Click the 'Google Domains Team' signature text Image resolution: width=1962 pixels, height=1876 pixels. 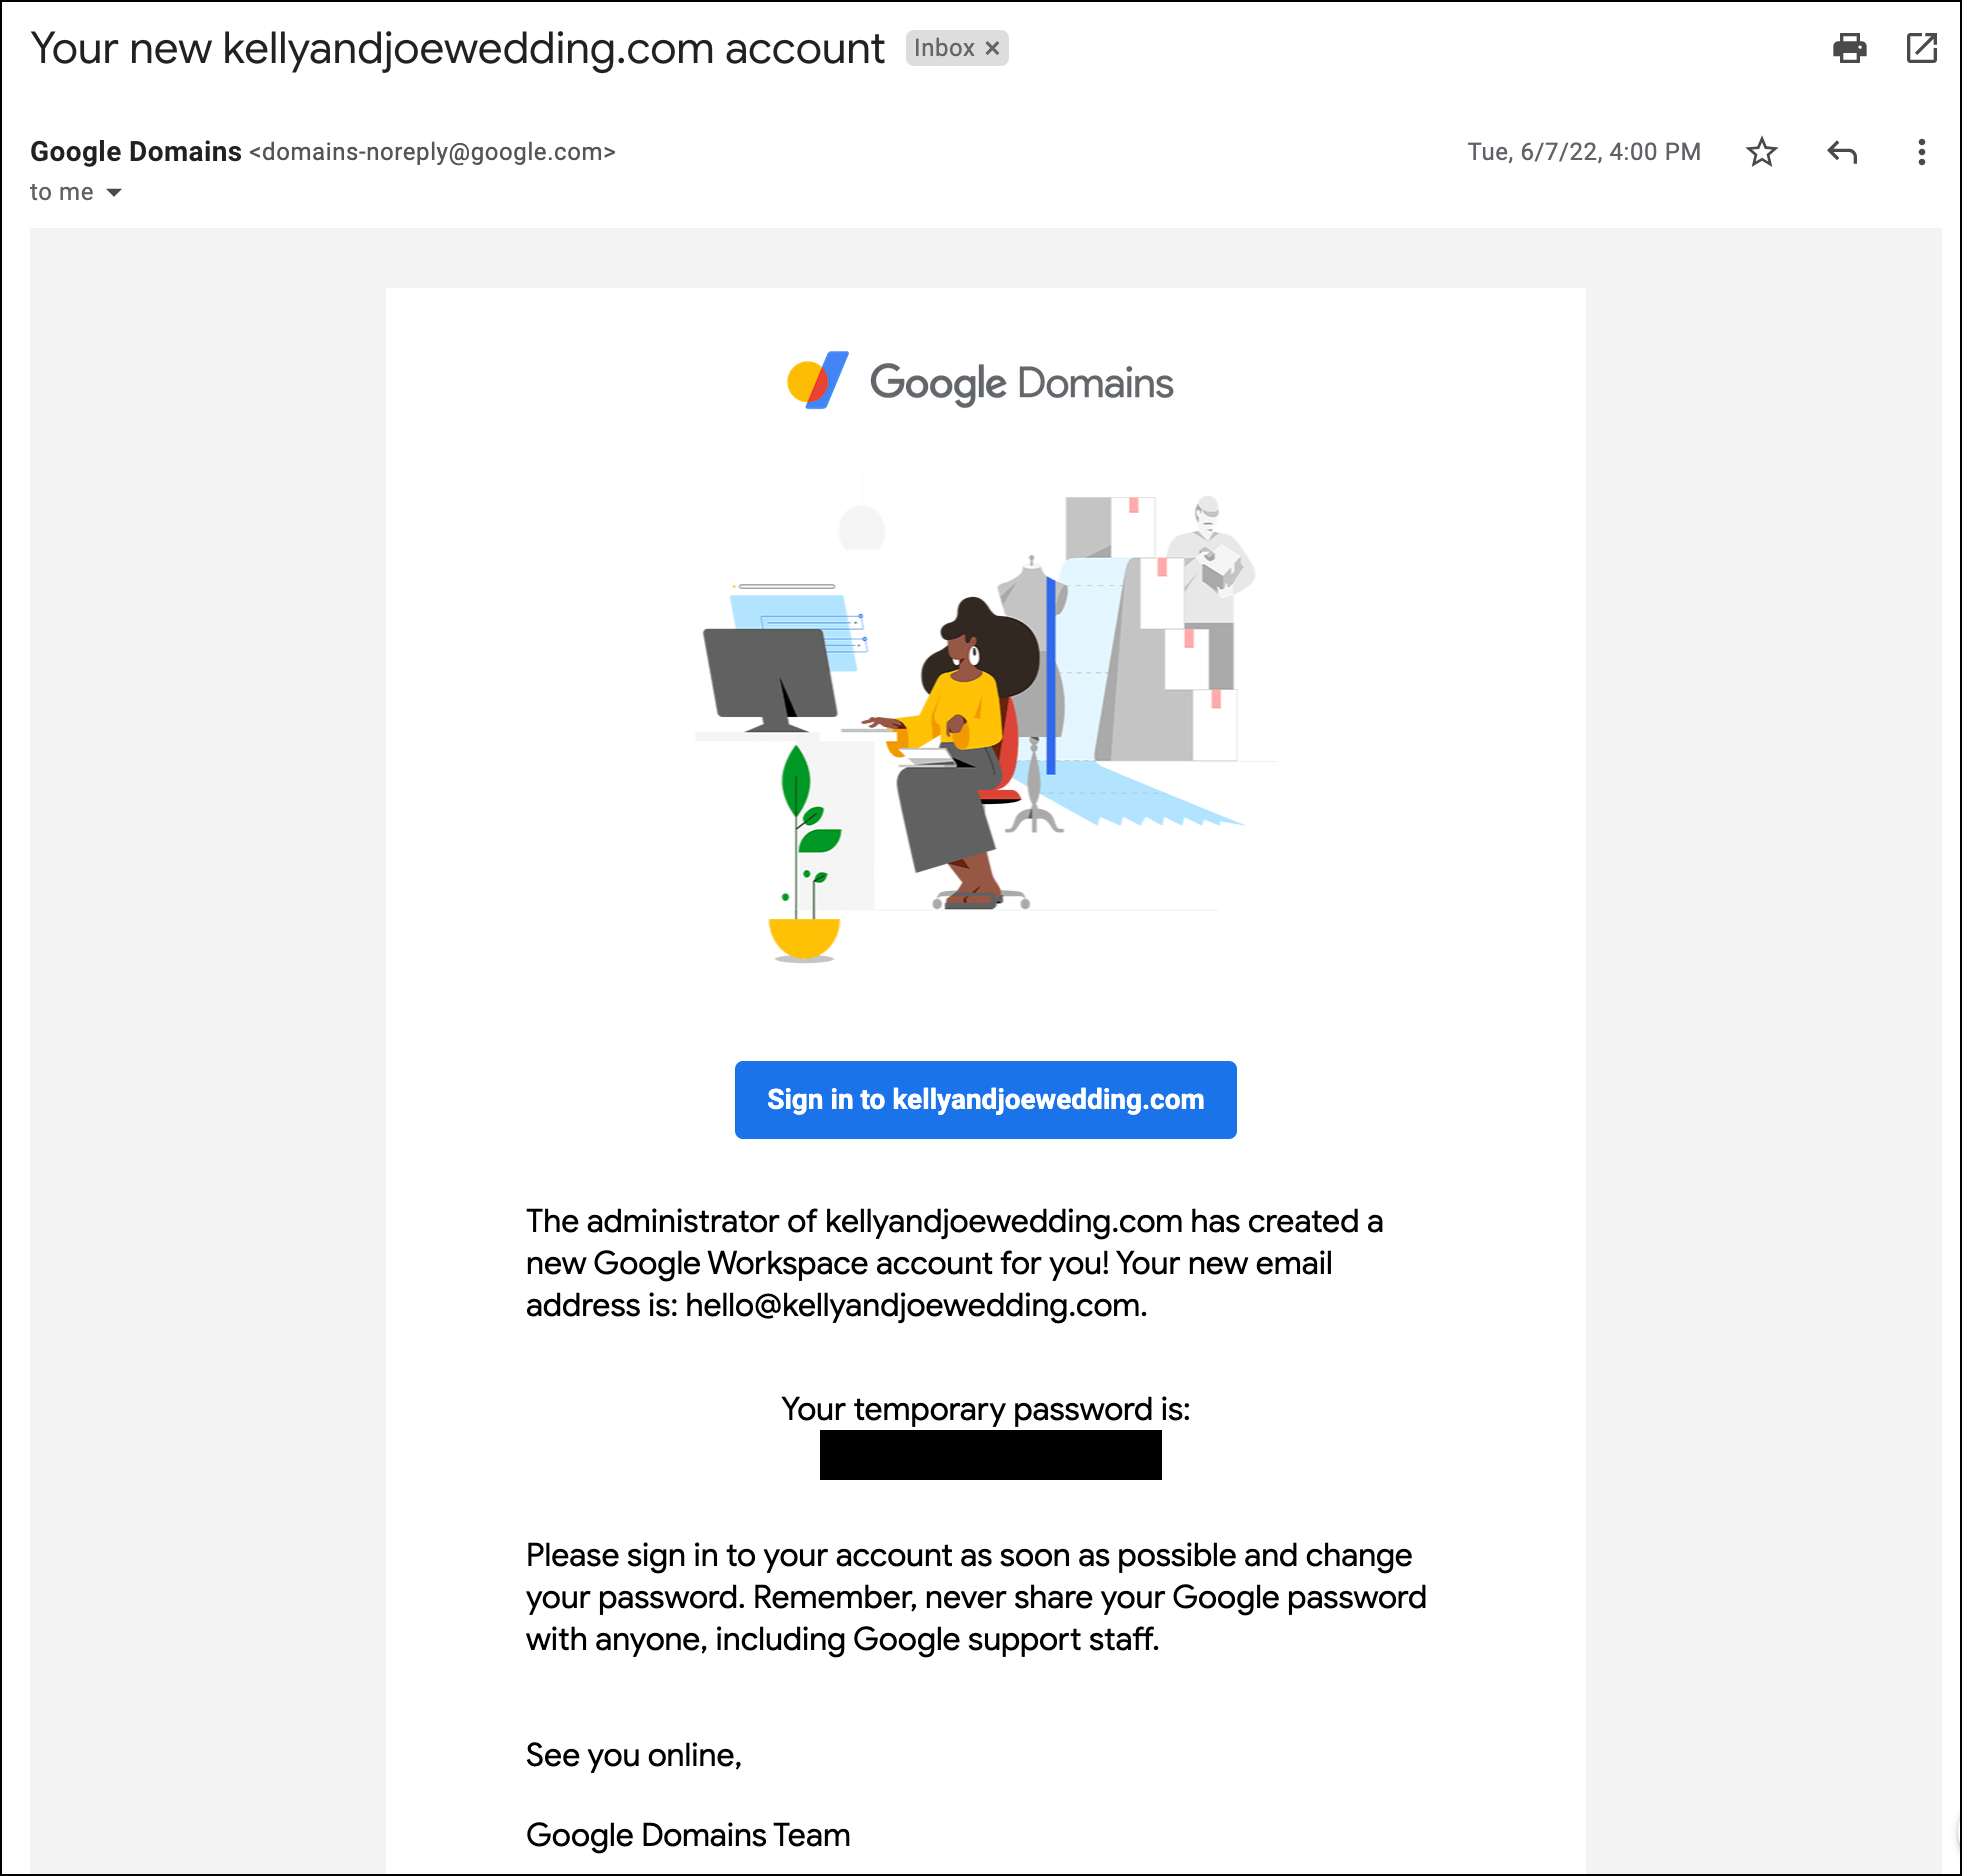click(688, 1835)
